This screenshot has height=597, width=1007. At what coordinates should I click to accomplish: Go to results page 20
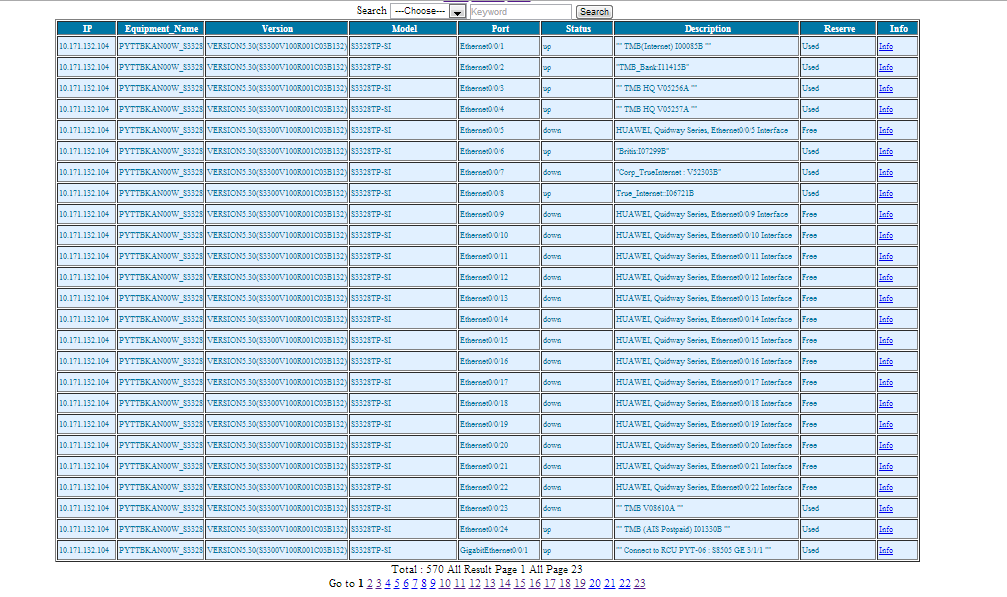[595, 584]
